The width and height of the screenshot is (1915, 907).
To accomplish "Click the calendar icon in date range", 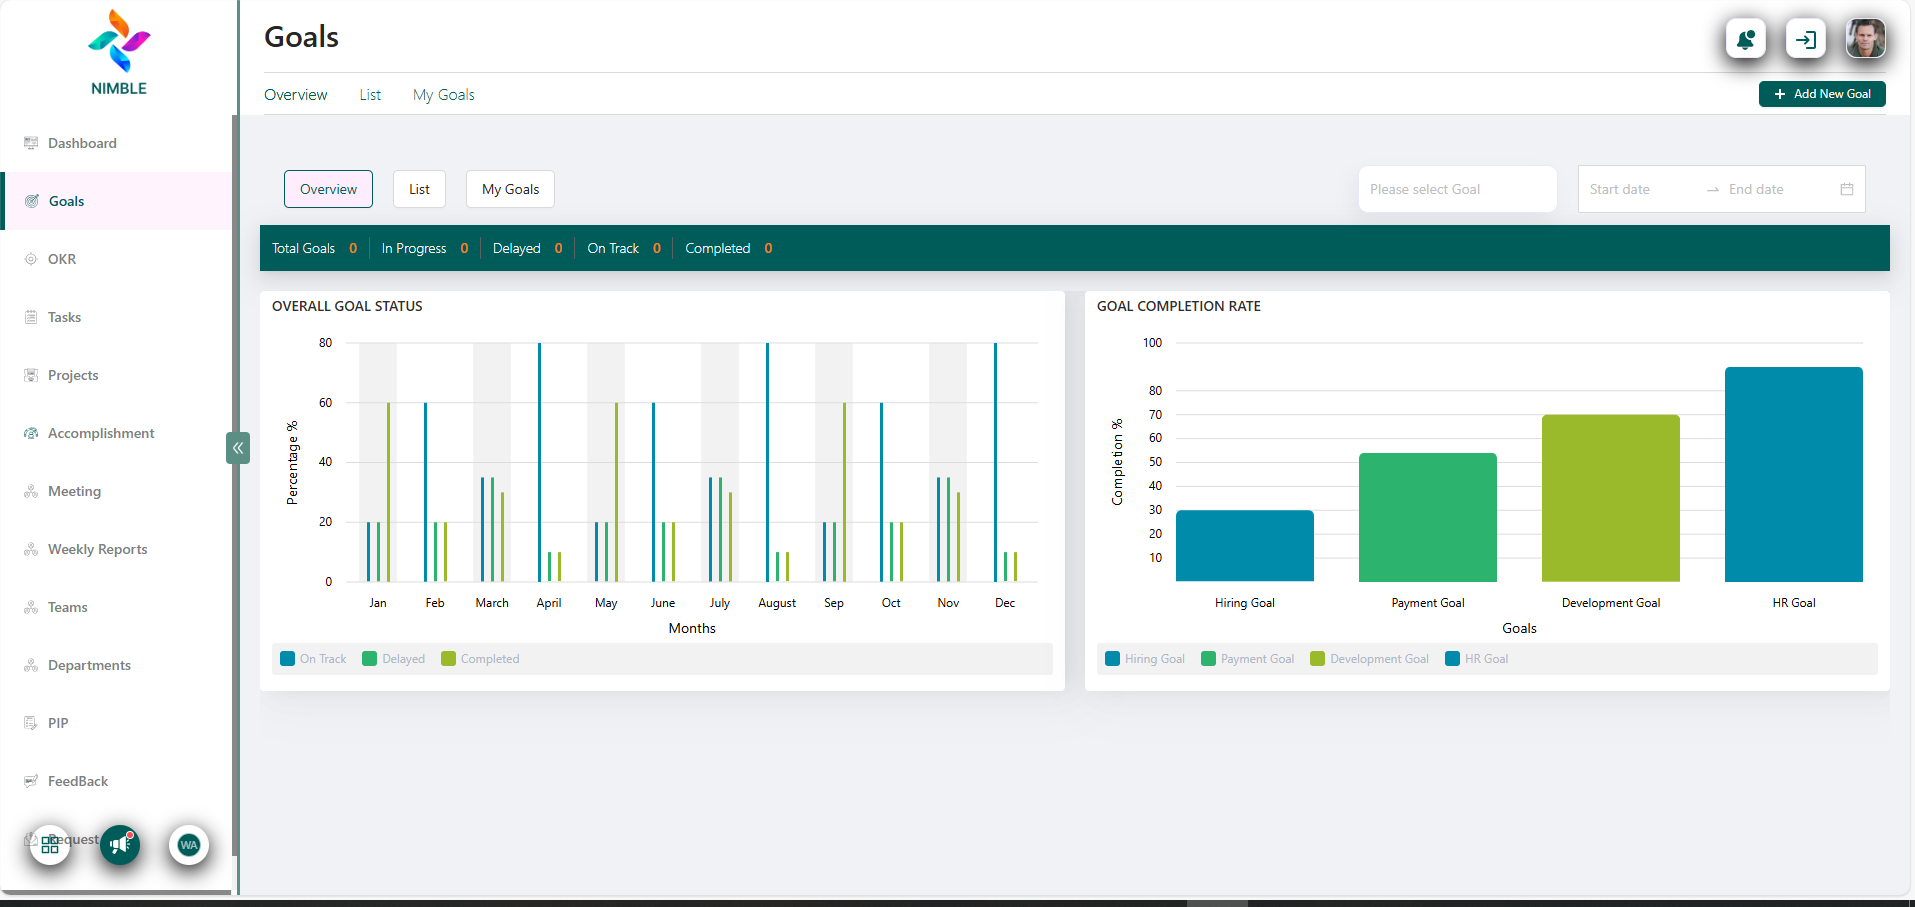I will (x=1846, y=189).
